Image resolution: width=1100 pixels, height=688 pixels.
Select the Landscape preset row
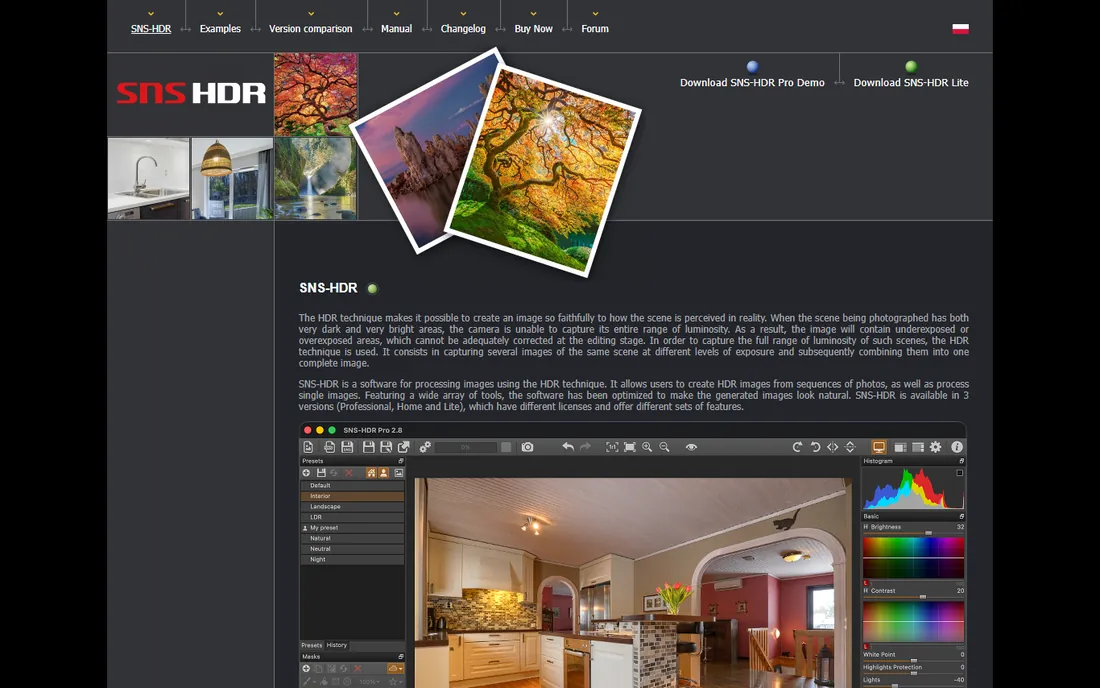point(352,506)
